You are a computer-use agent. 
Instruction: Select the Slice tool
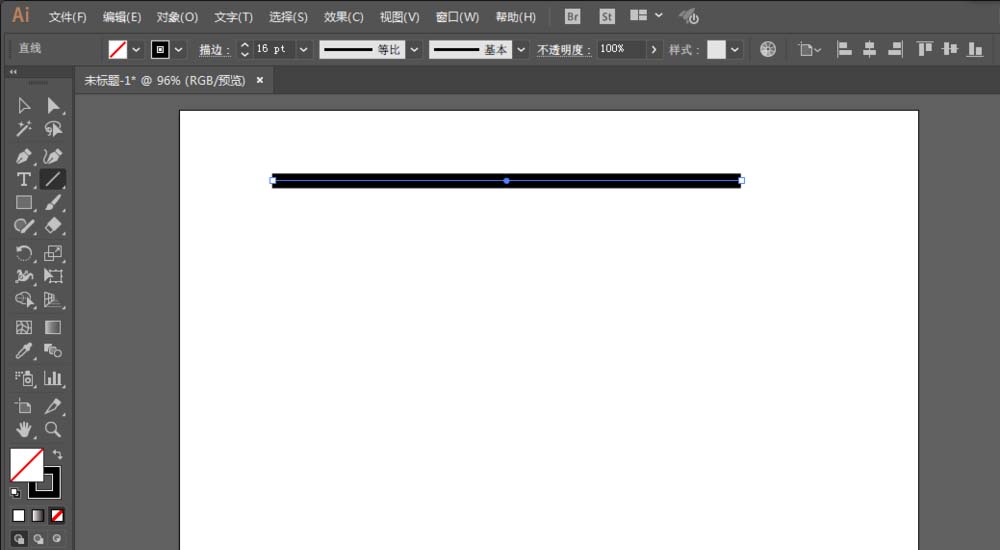click(53, 406)
